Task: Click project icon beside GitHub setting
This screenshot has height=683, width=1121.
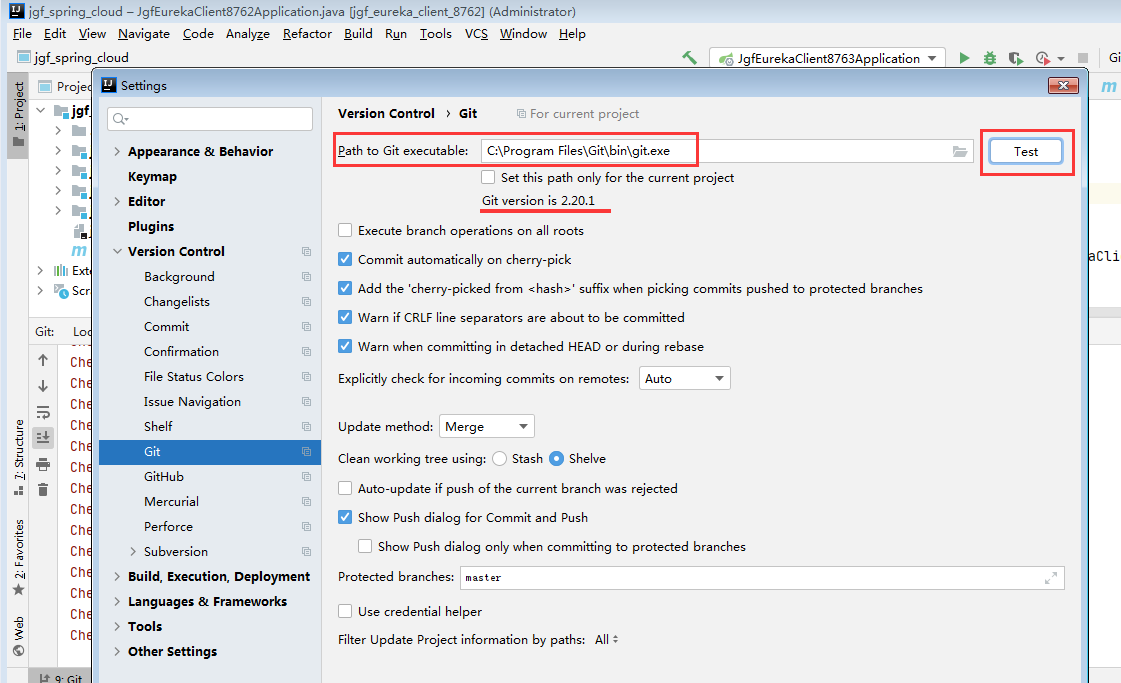Action: coord(307,477)
